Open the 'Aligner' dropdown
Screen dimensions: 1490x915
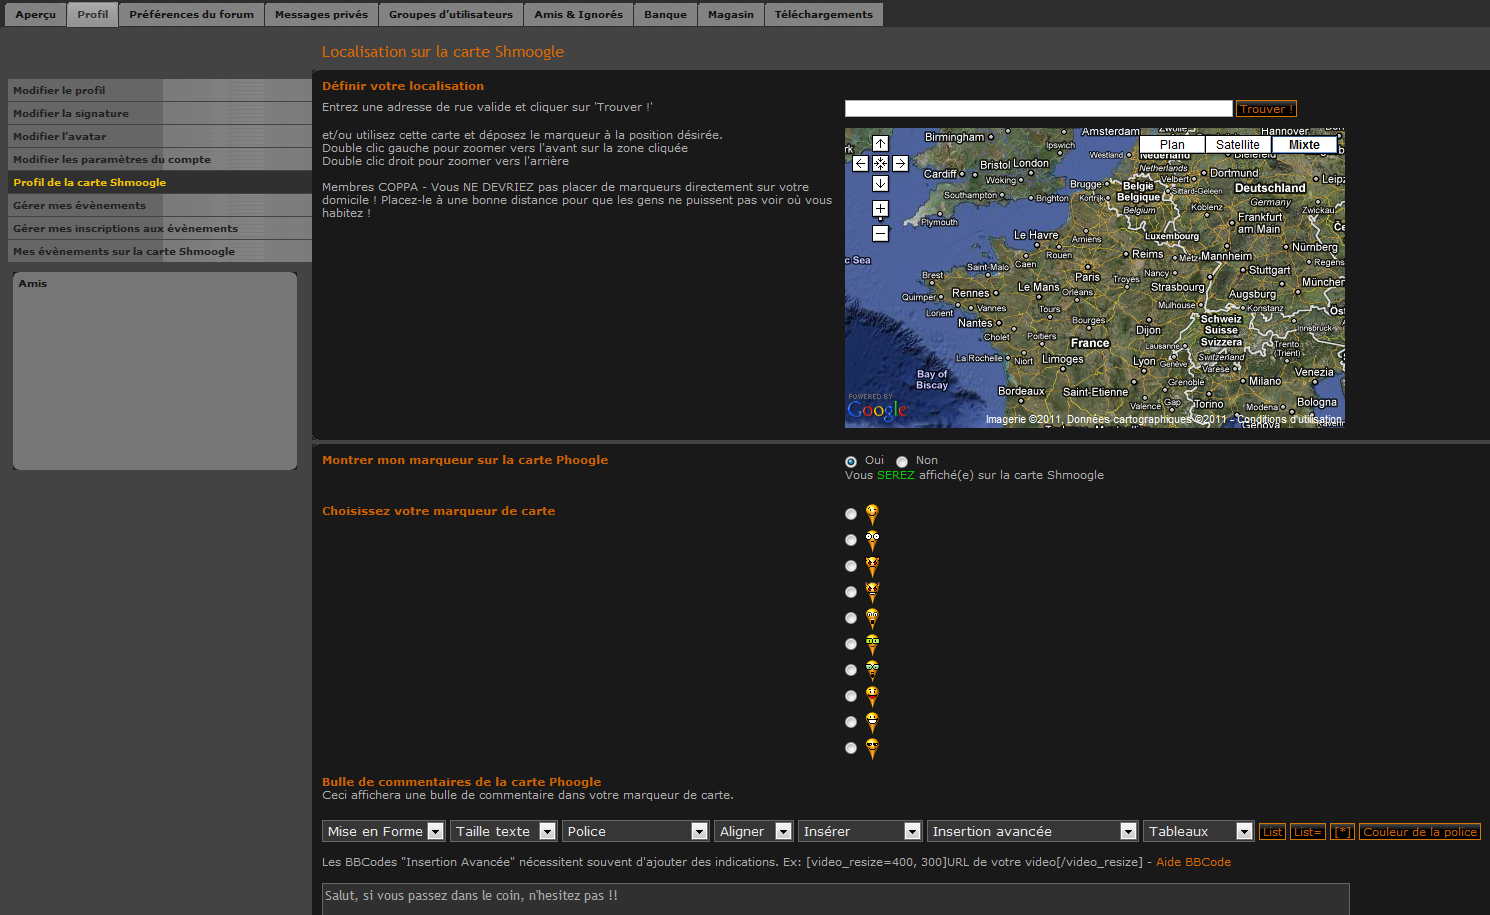tap(754, 831)
